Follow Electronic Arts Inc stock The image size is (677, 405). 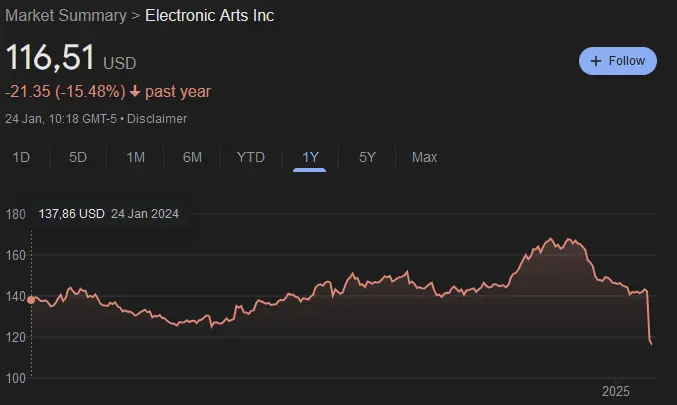(x=618, y=61)
